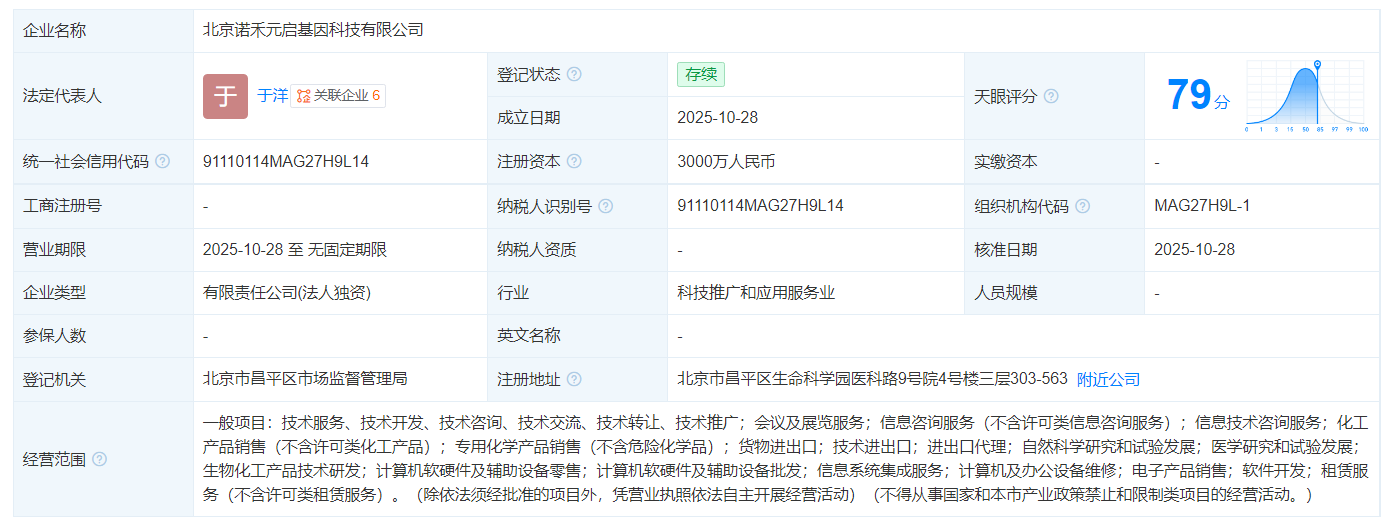The image size is (1389, 525).
Task: Click the registration authority 北京市昌平区市场监督管理局
Action: coord(305,379)
